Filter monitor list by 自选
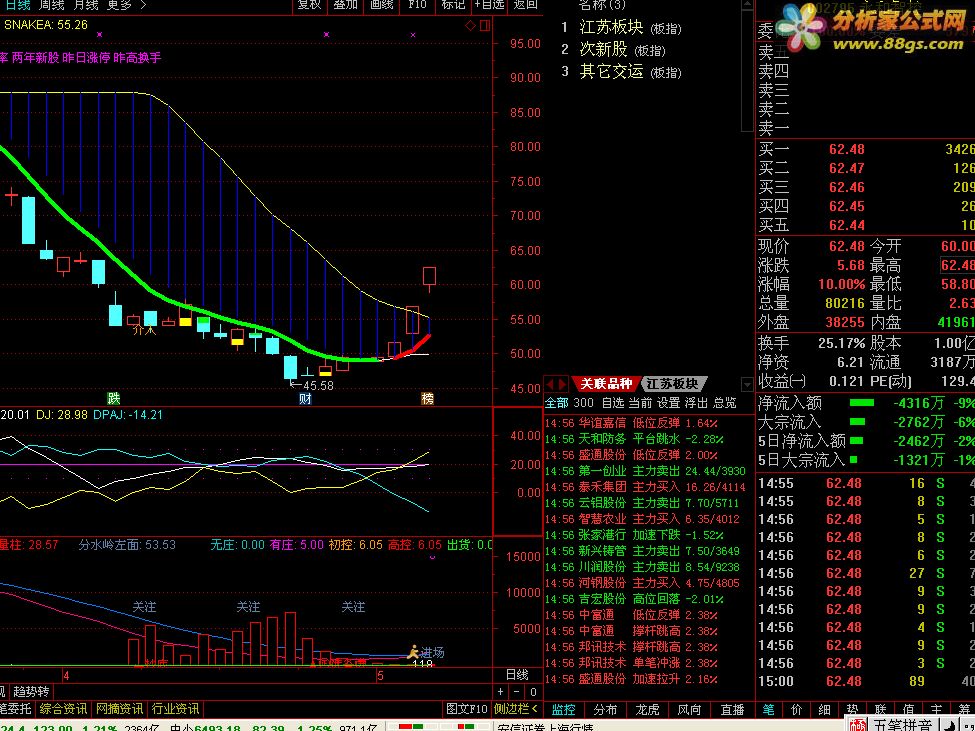The image size is (975, 731). point(612,403)
